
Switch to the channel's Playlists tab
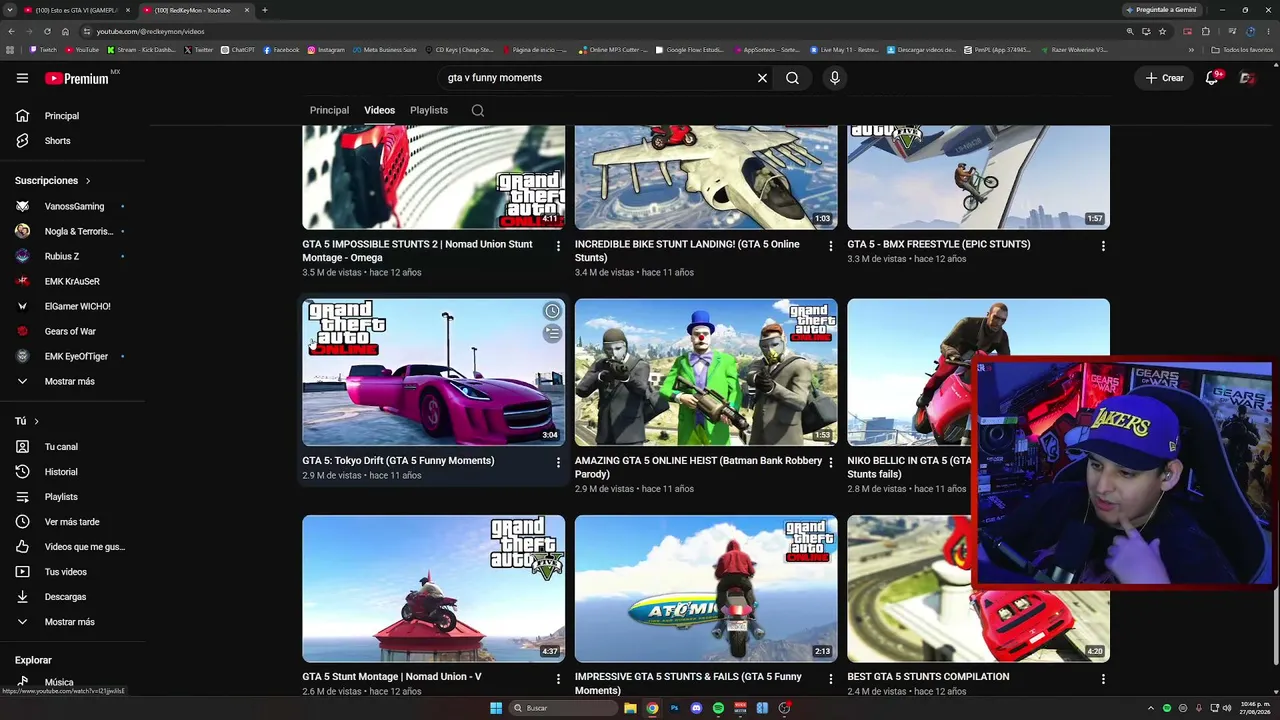pyautogui.click(x=429, y=110)
